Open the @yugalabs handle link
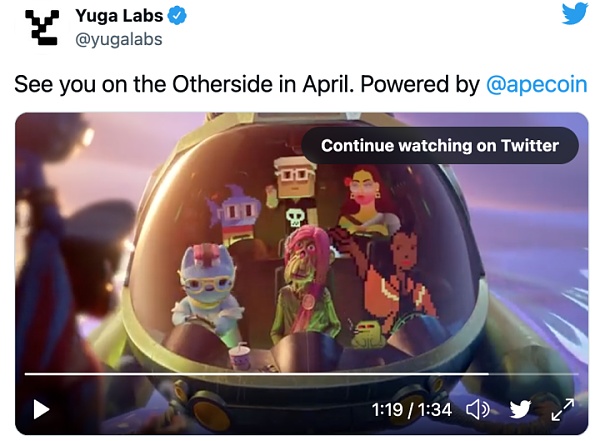Image resolution: width=600 pixels, height=441 pixels. (x=119, y=39)
